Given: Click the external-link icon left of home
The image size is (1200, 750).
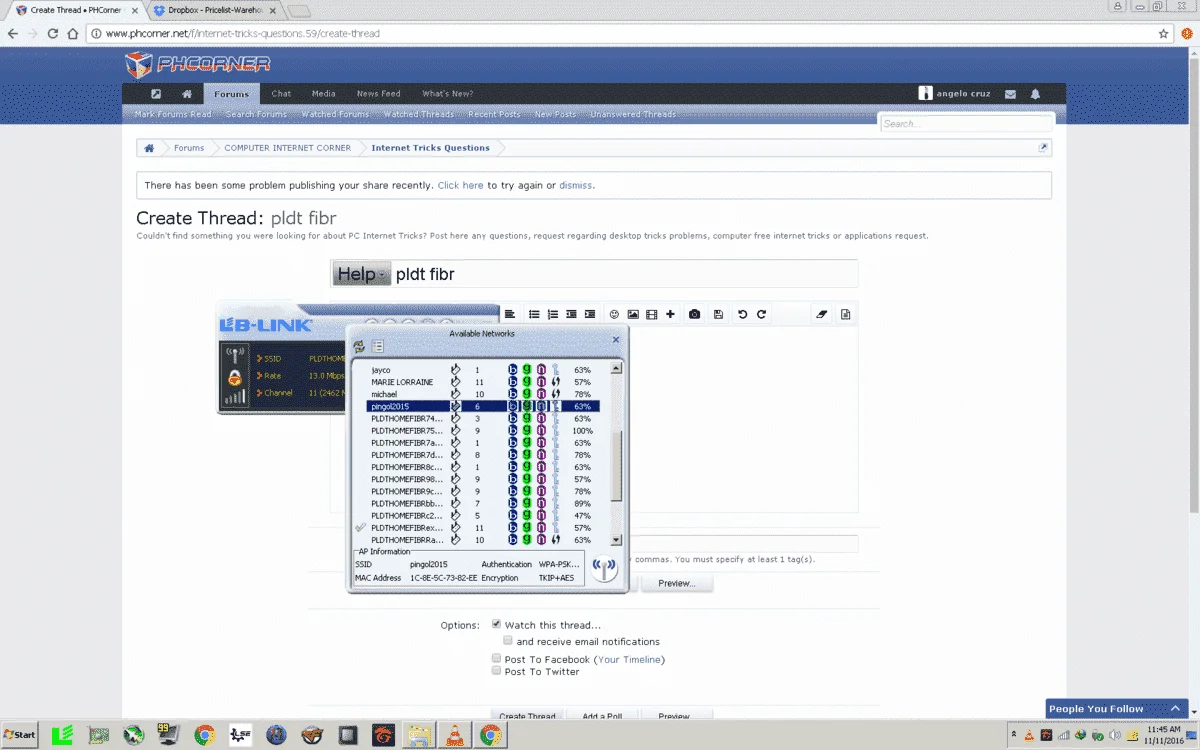Looking at the screenshot, I should (x=156, y=94).
